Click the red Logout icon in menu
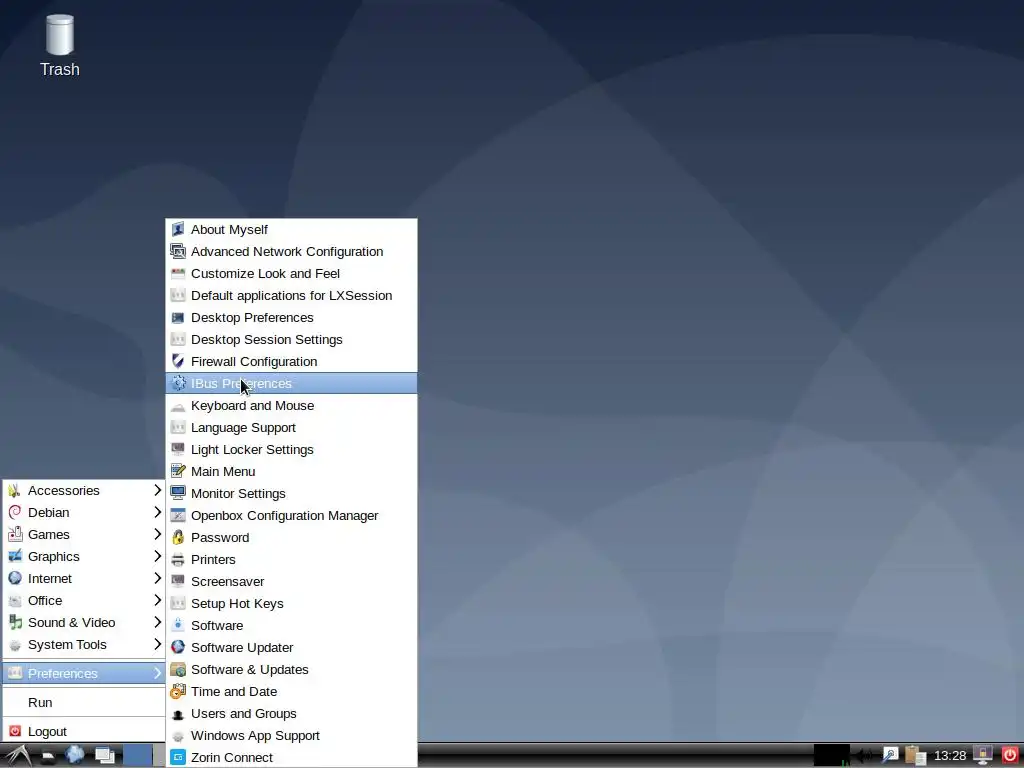The image size is (1024, 768). (x=15, y=731)
